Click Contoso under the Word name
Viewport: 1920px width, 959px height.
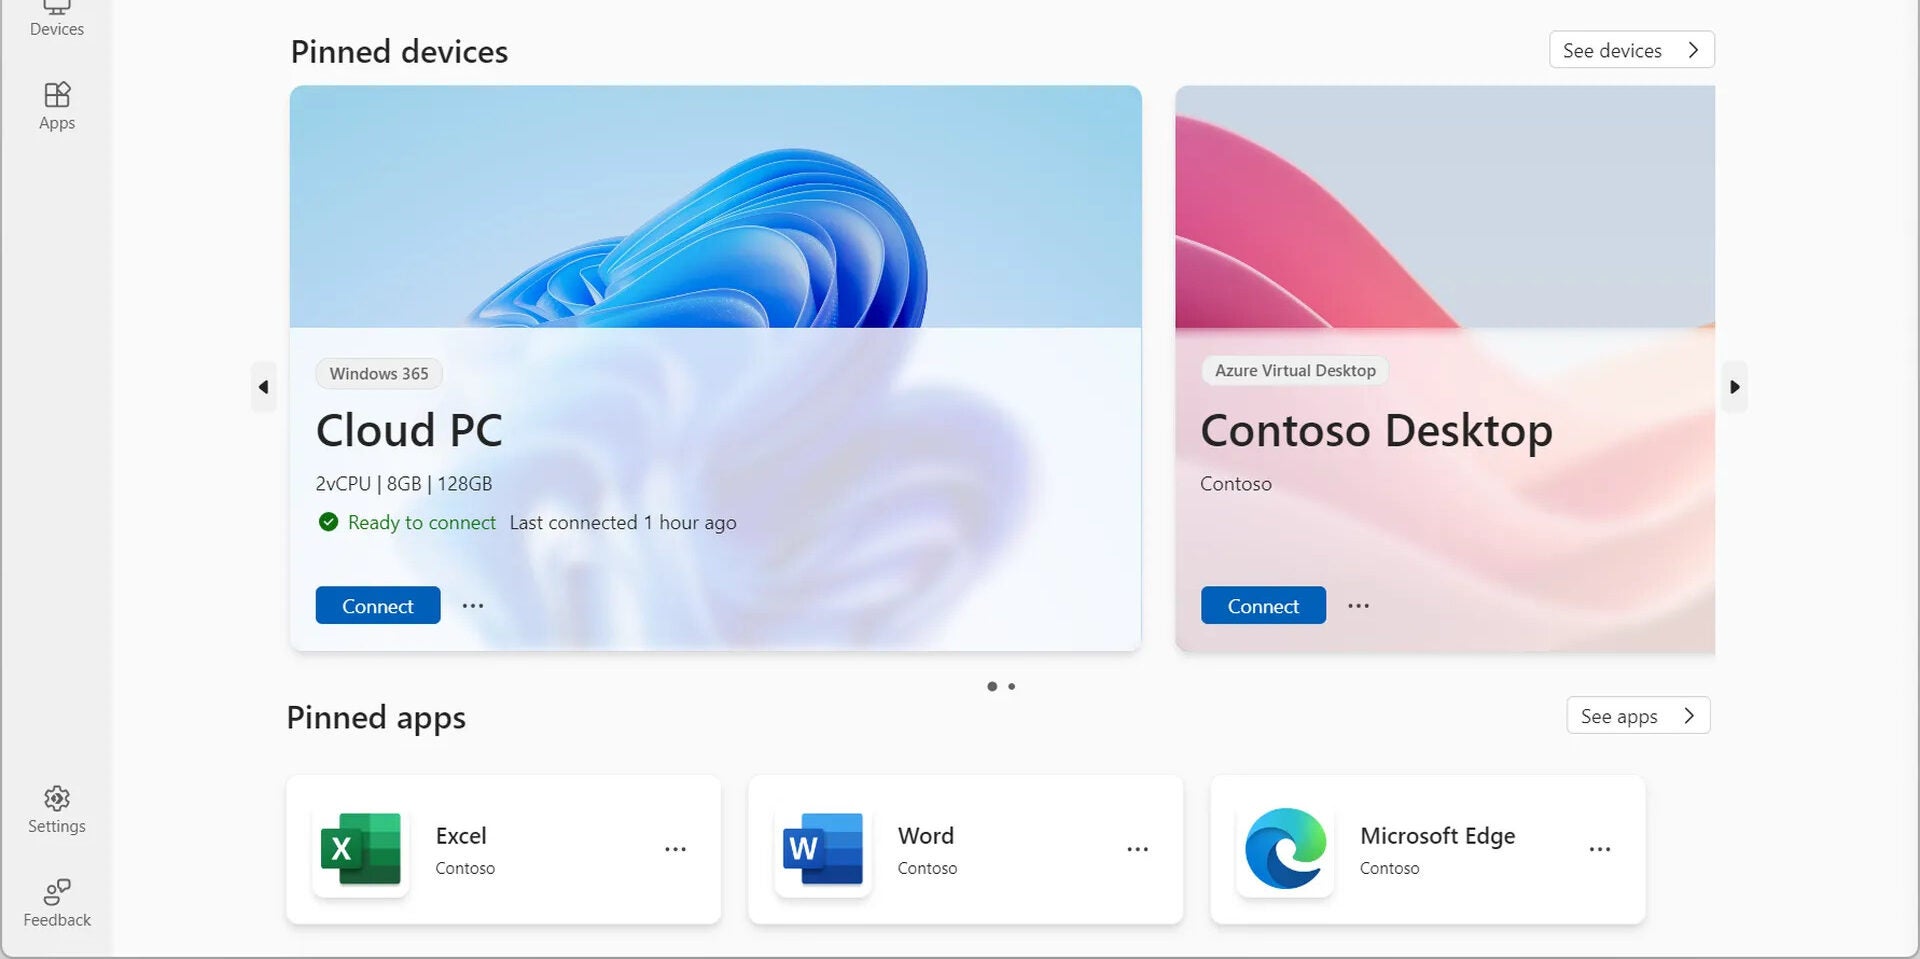tap(927, 868)
